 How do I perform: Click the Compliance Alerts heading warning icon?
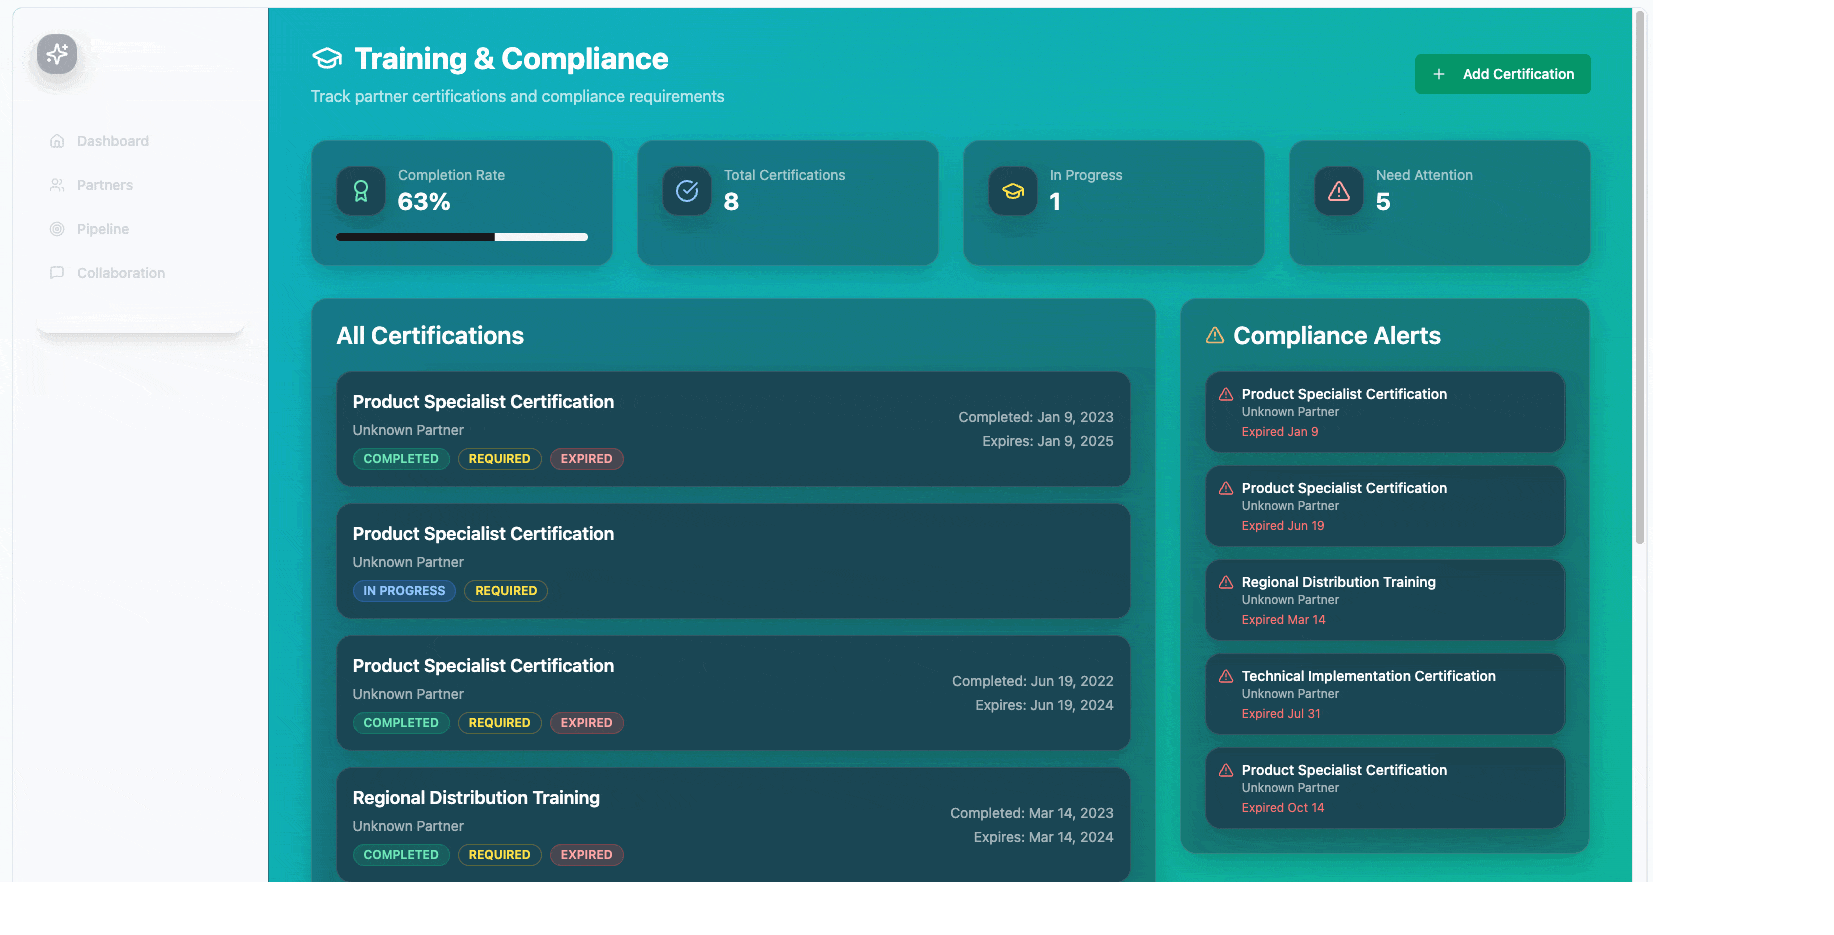(1215, 335)
